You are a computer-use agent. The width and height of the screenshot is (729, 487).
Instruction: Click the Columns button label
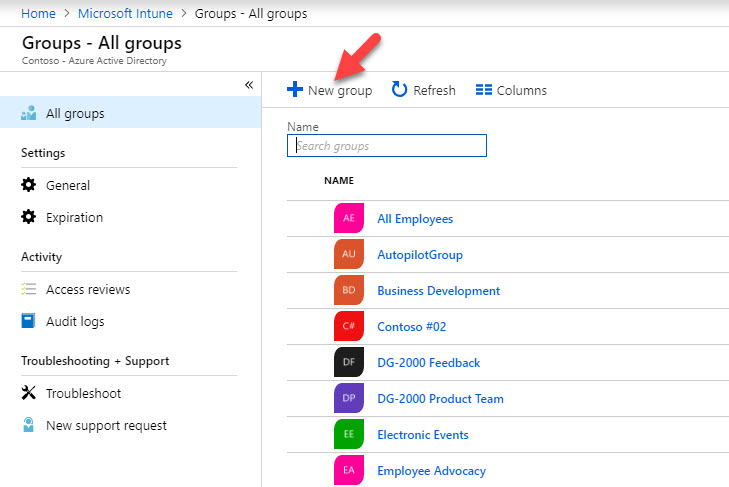tap(522, 90)
